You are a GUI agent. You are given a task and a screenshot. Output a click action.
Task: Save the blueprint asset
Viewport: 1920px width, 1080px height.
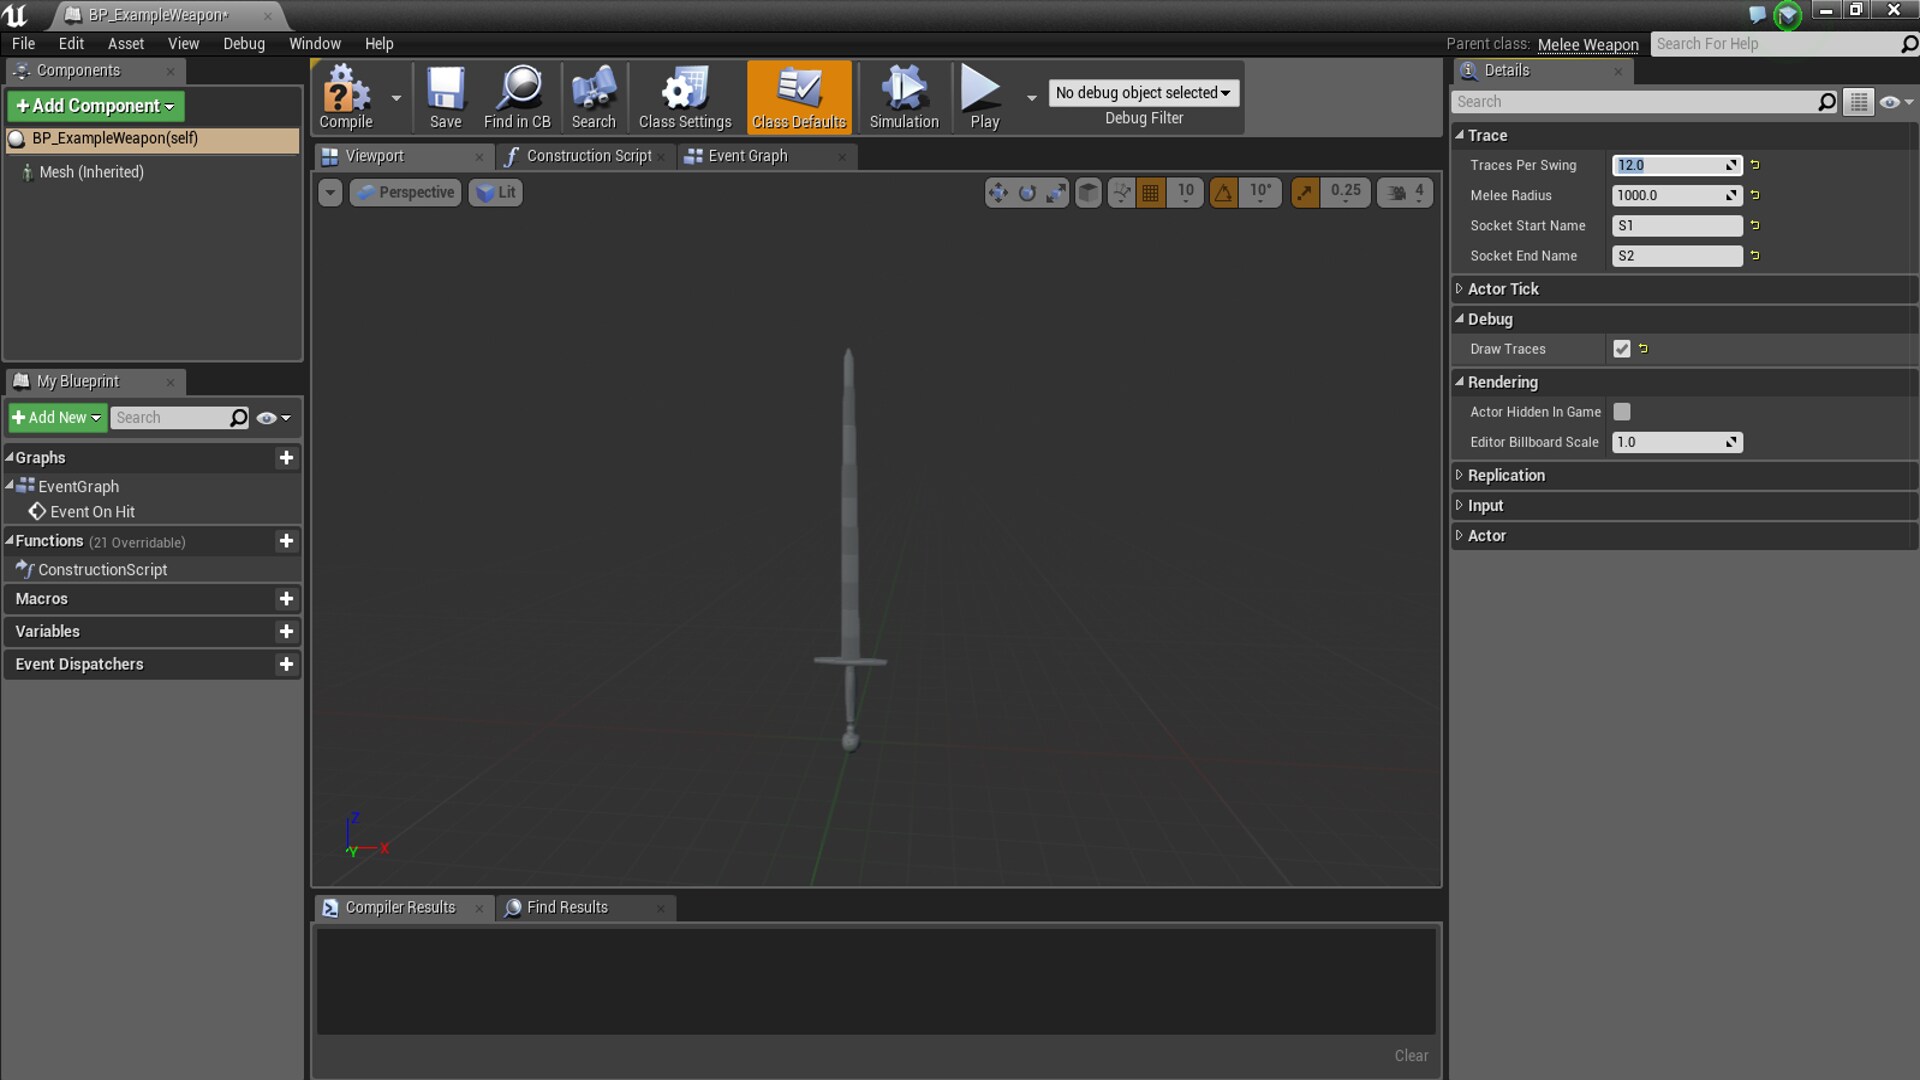point(445,97)
